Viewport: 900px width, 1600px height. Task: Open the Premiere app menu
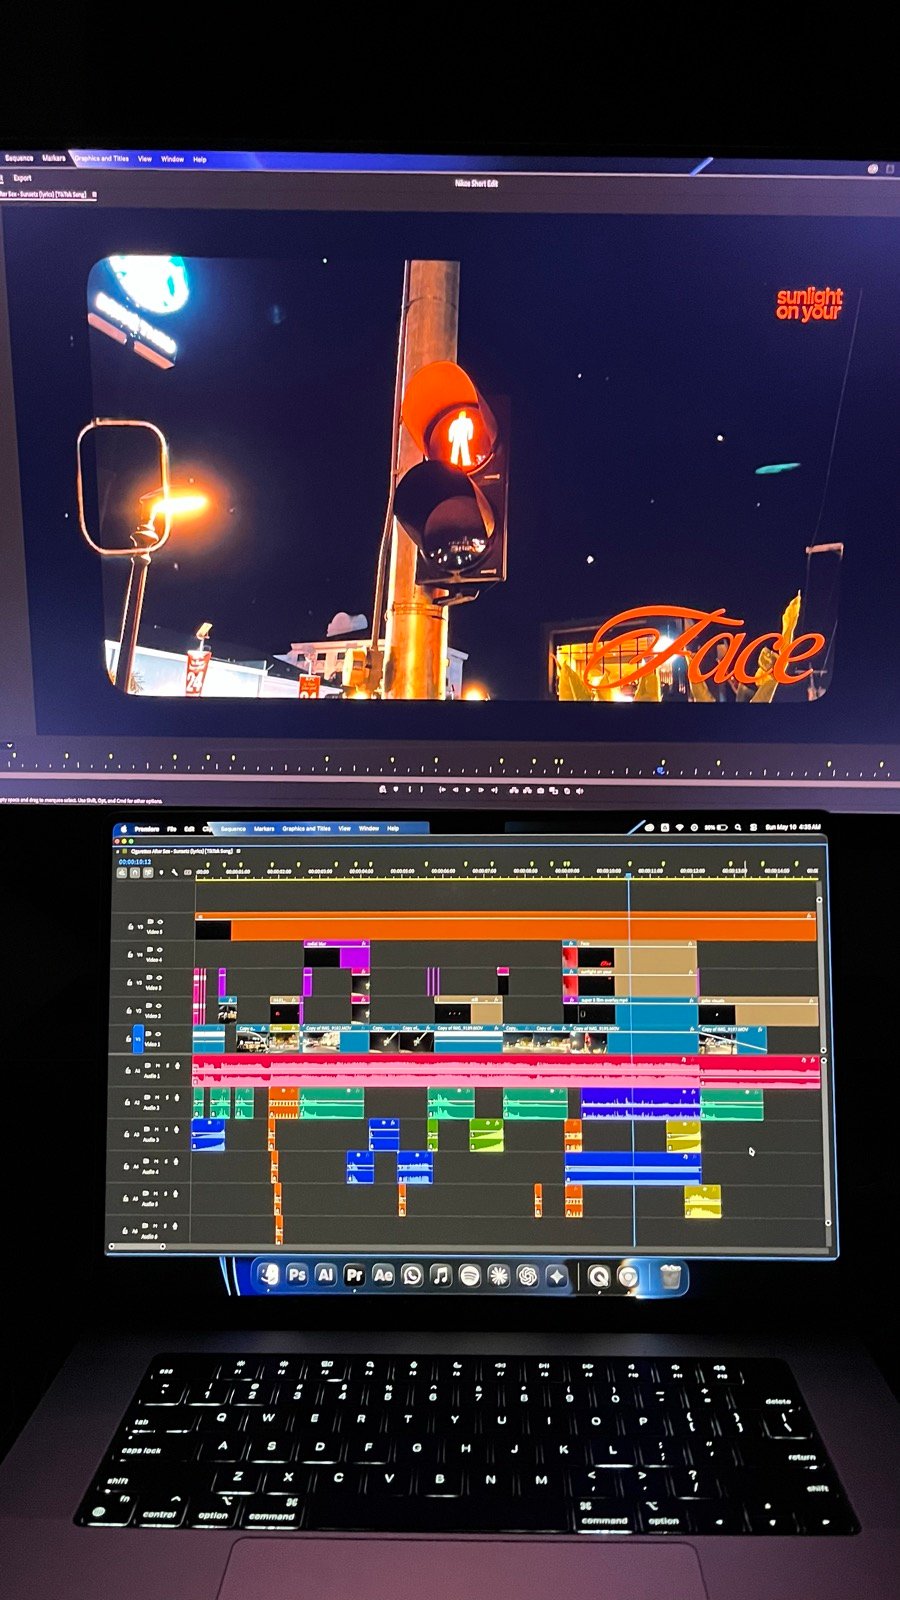pos(147,828)
